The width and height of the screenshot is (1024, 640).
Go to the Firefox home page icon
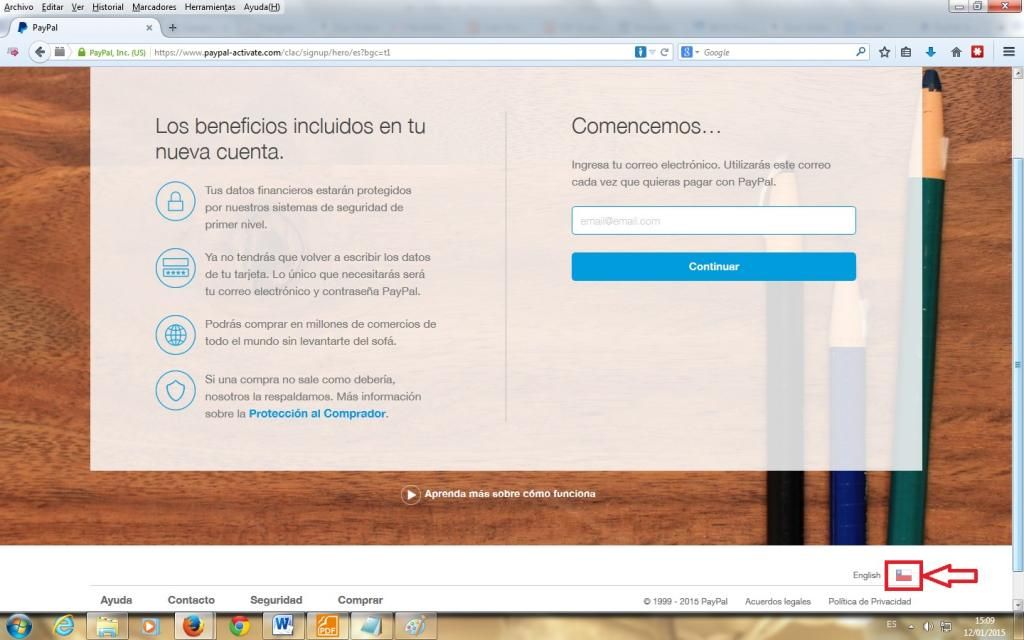pos(956,52)
